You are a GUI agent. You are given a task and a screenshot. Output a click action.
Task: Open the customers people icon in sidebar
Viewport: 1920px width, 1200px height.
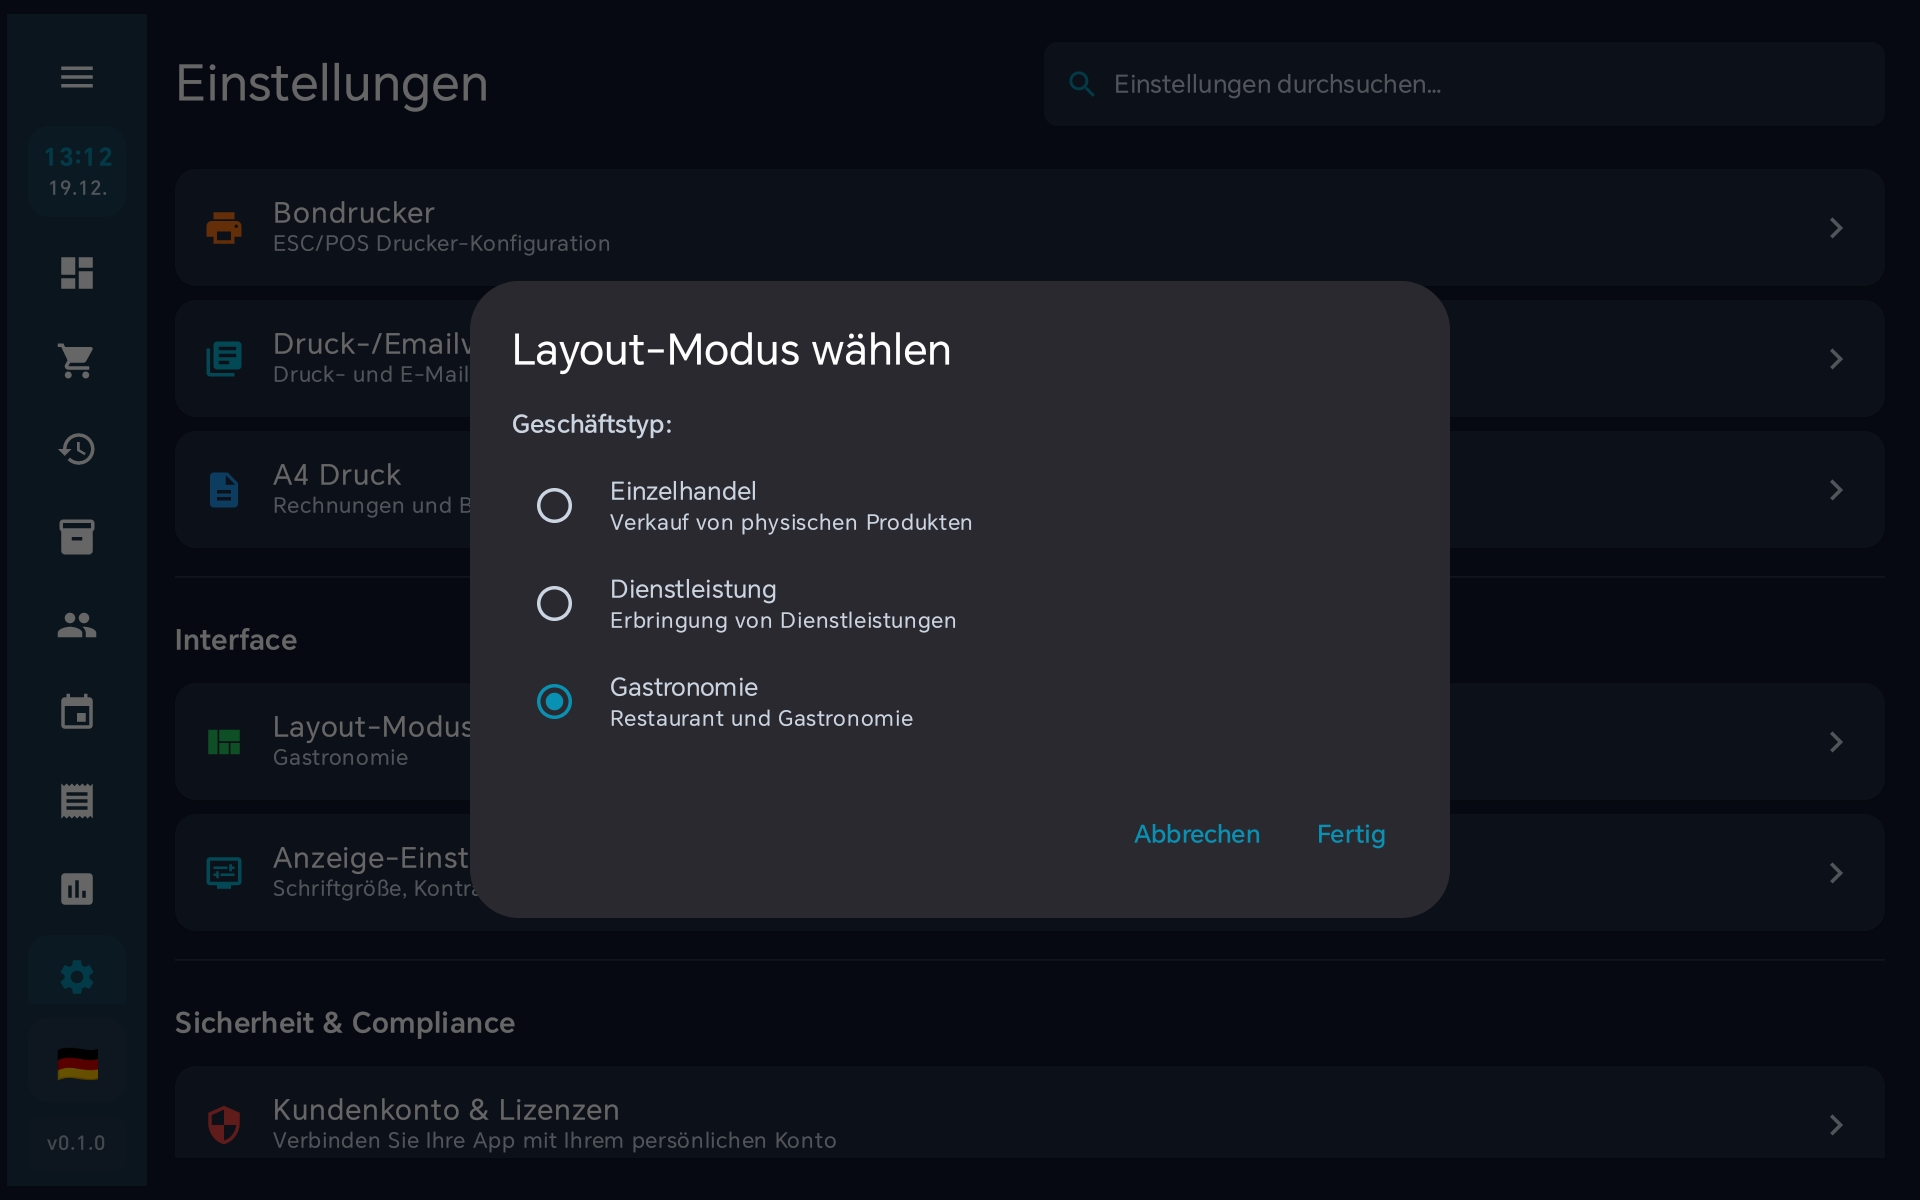point(76,625)
